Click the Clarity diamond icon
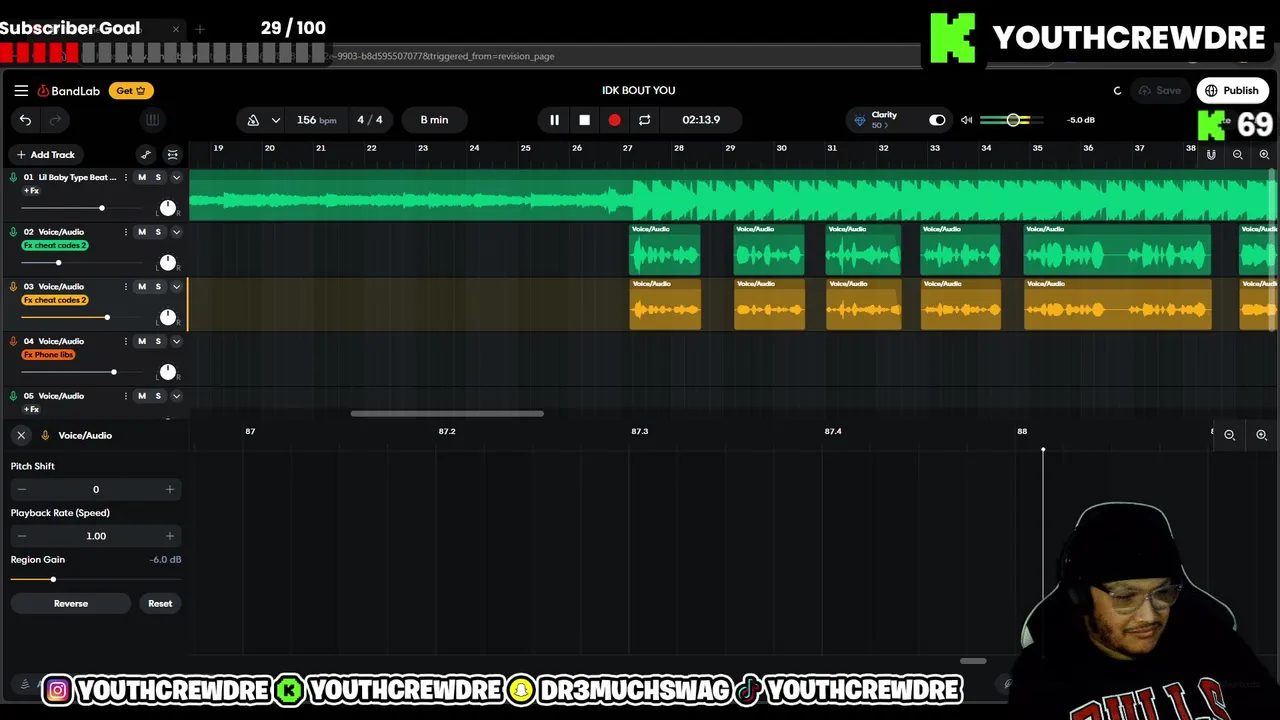 tap(860, 120)
